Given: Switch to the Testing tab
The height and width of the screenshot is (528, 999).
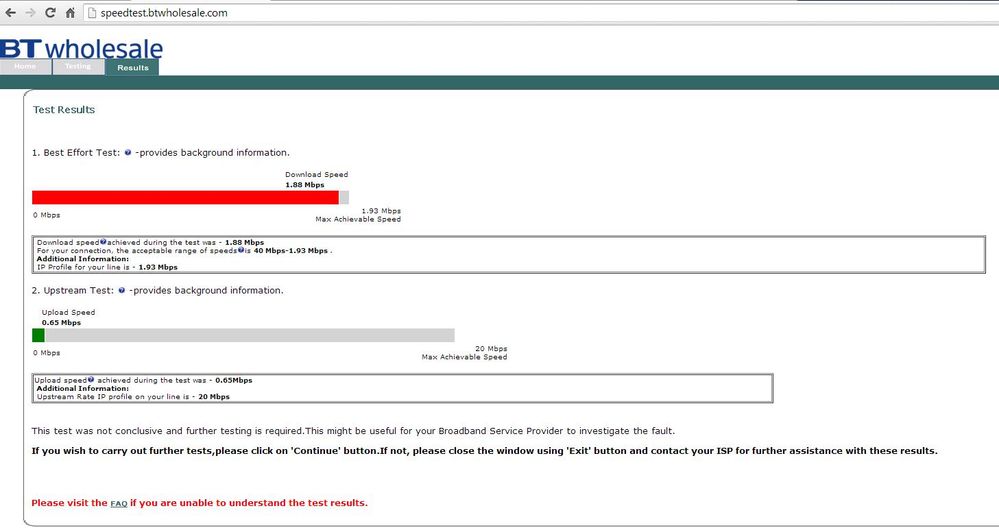Looking at the screenshot, I should (78, 67).
